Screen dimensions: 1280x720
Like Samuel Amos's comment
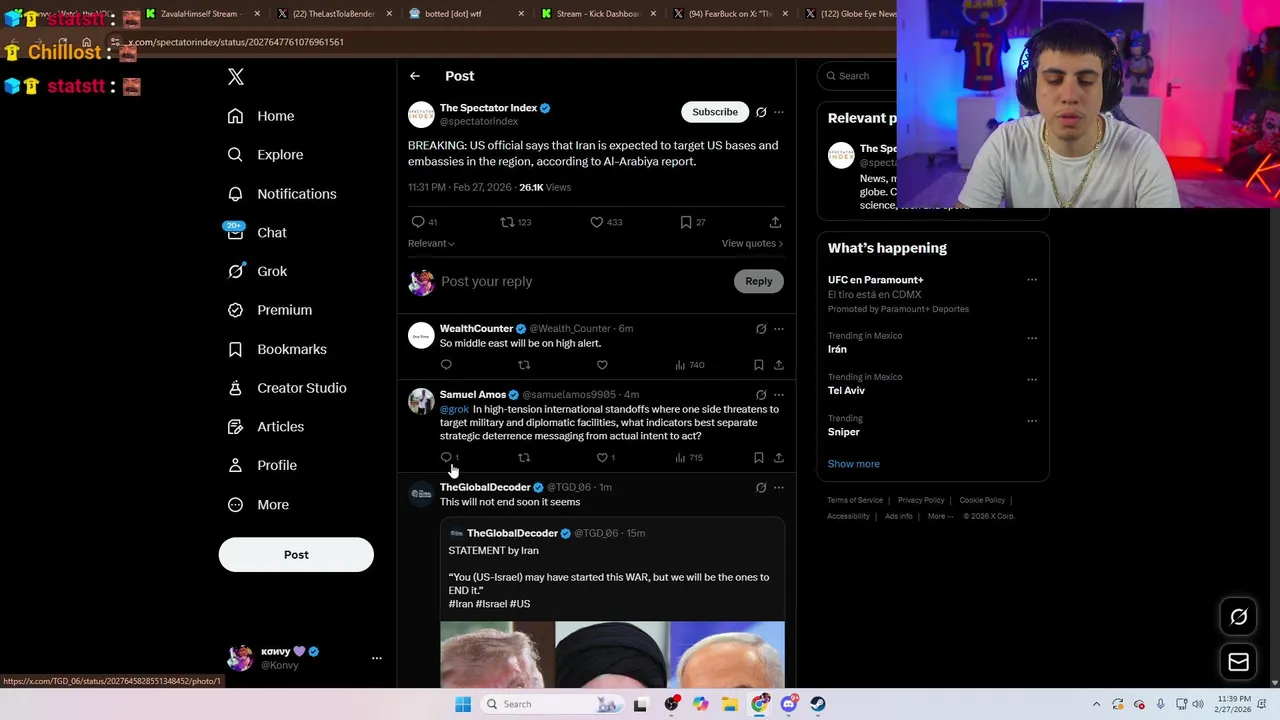[602, 457]
